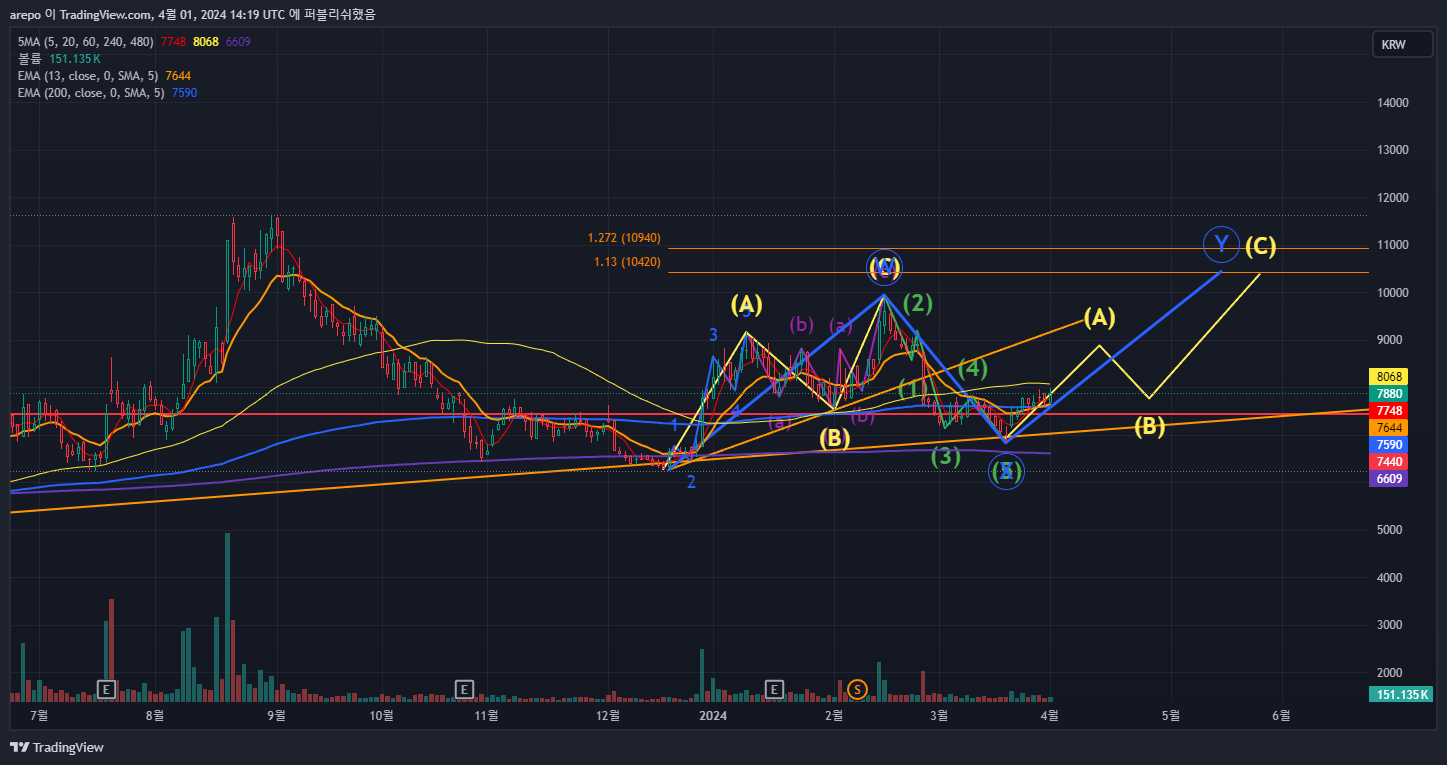Screen dimensions: 1447x765
Task: Select the yellow (C) wave label beside Y
Action: [1260, 245]
